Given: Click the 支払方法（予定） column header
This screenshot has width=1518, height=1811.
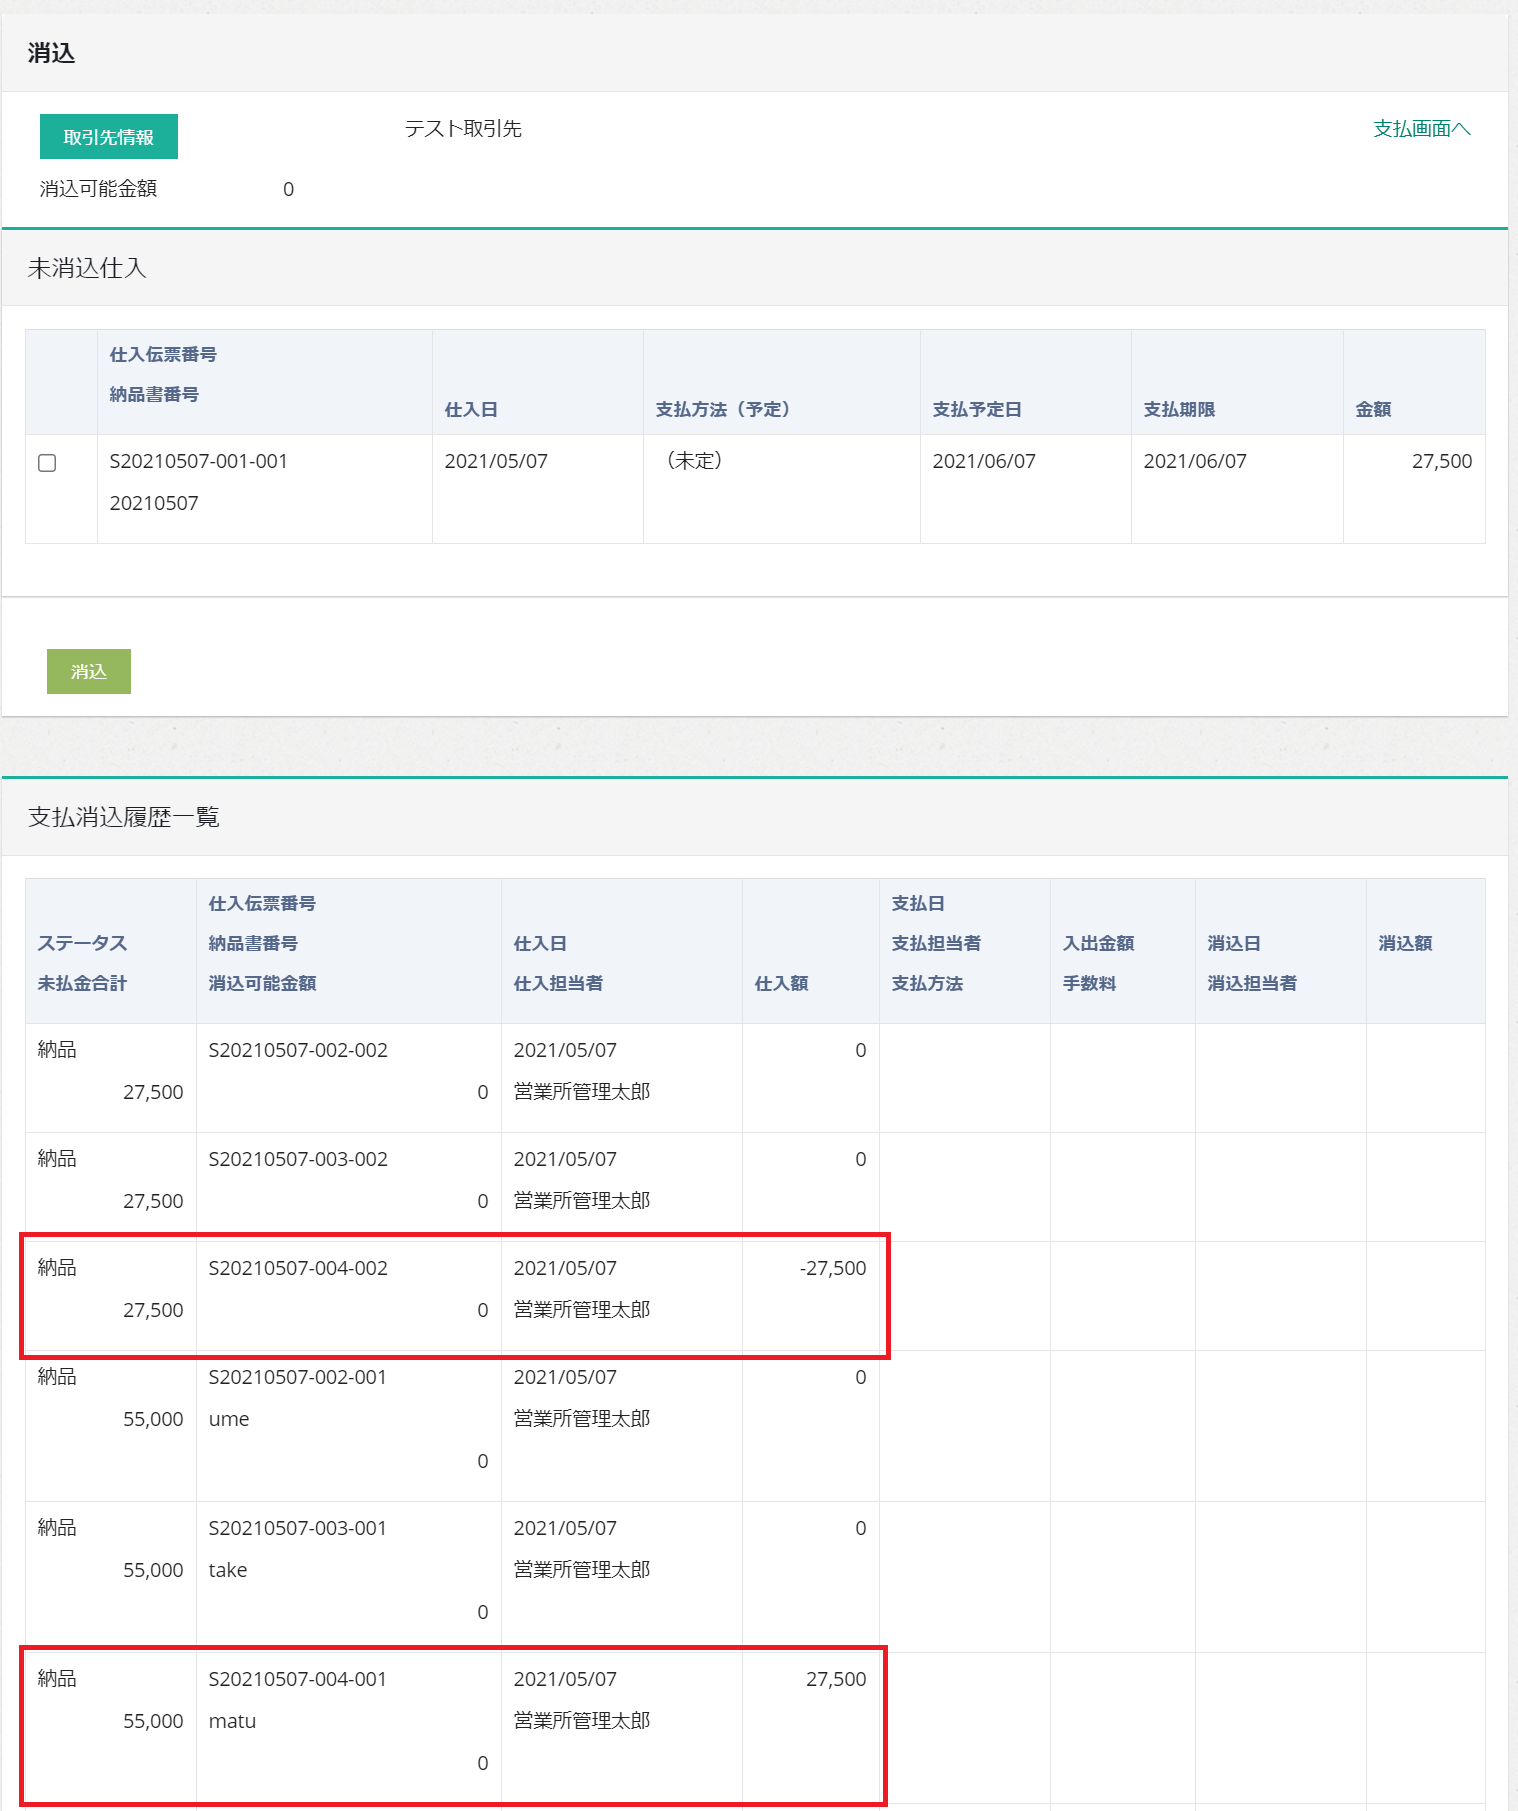Looking at the screenshot, I should [722, 409].
